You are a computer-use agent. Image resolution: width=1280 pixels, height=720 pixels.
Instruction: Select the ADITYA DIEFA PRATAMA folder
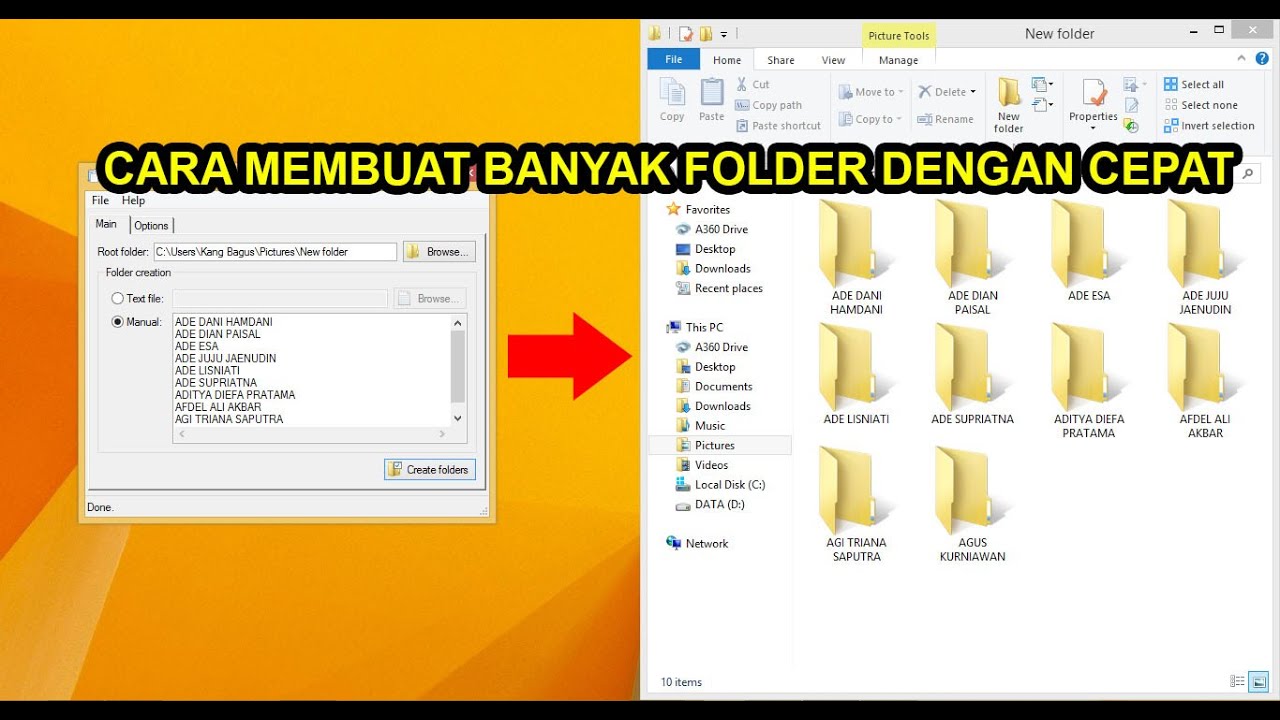click(1089, 381)
